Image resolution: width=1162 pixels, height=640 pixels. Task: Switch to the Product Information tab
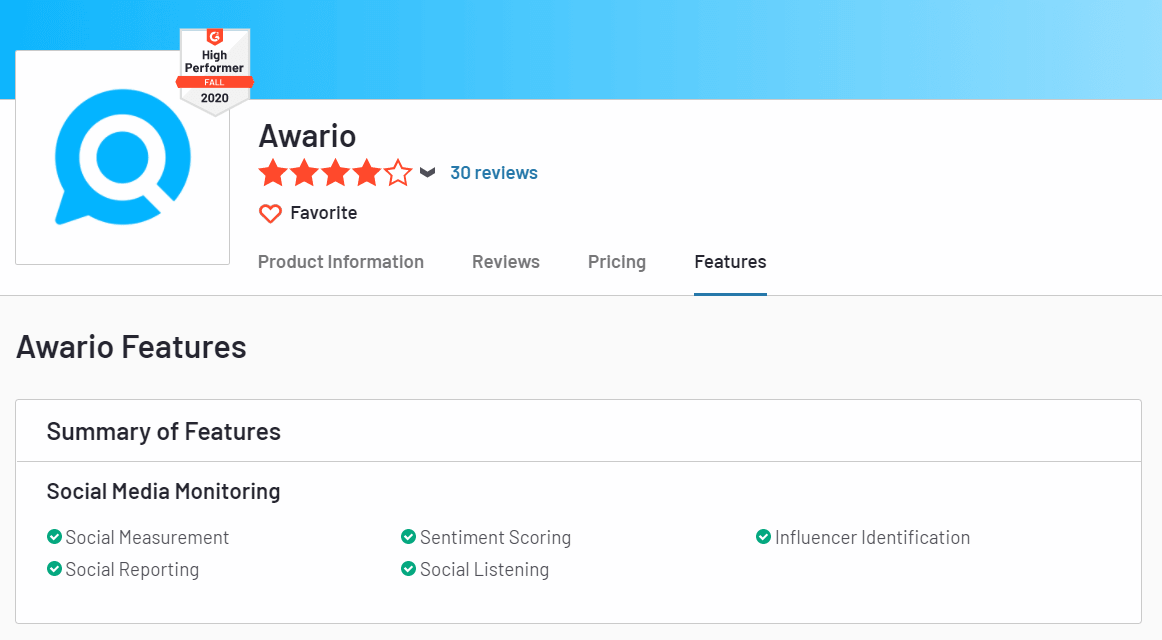(x=341, y=262)
